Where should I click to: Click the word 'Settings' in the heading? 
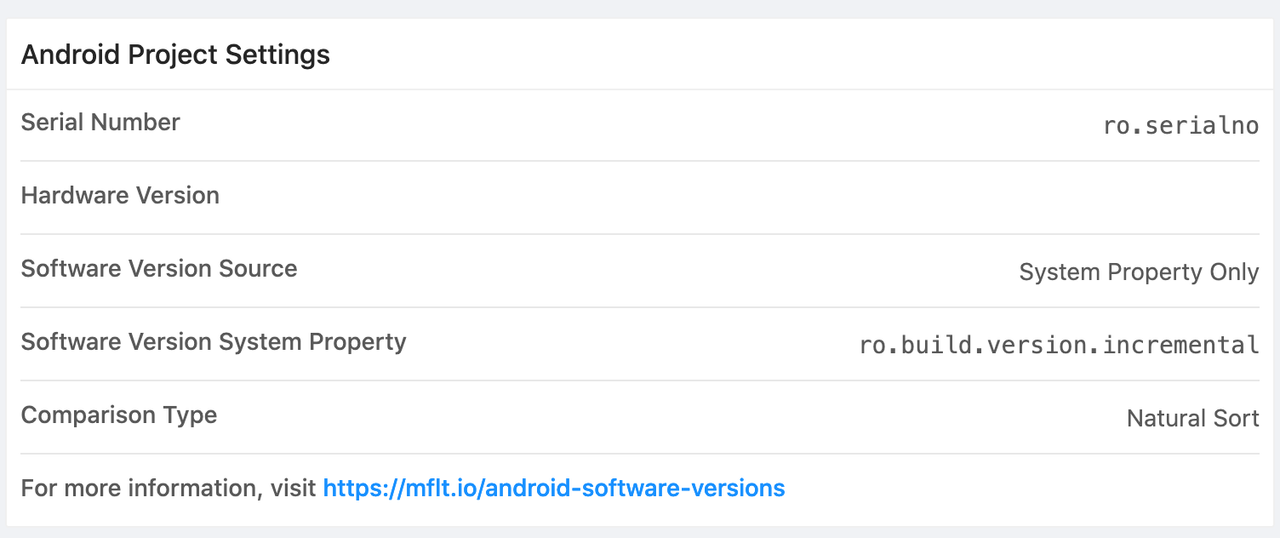277,54
